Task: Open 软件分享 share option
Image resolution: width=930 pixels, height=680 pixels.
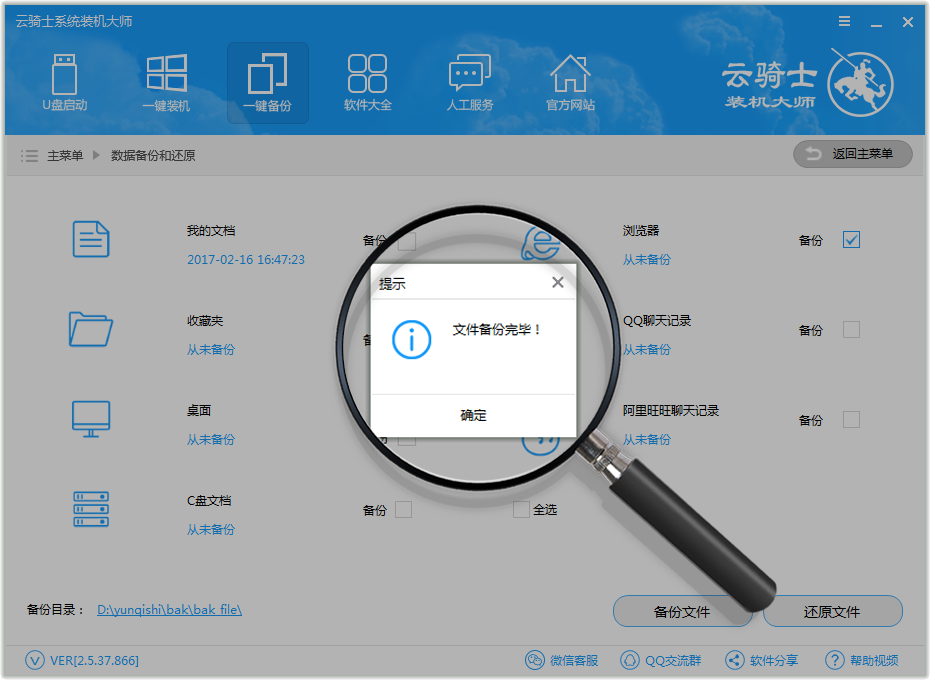Action: [x=762, y=660]
